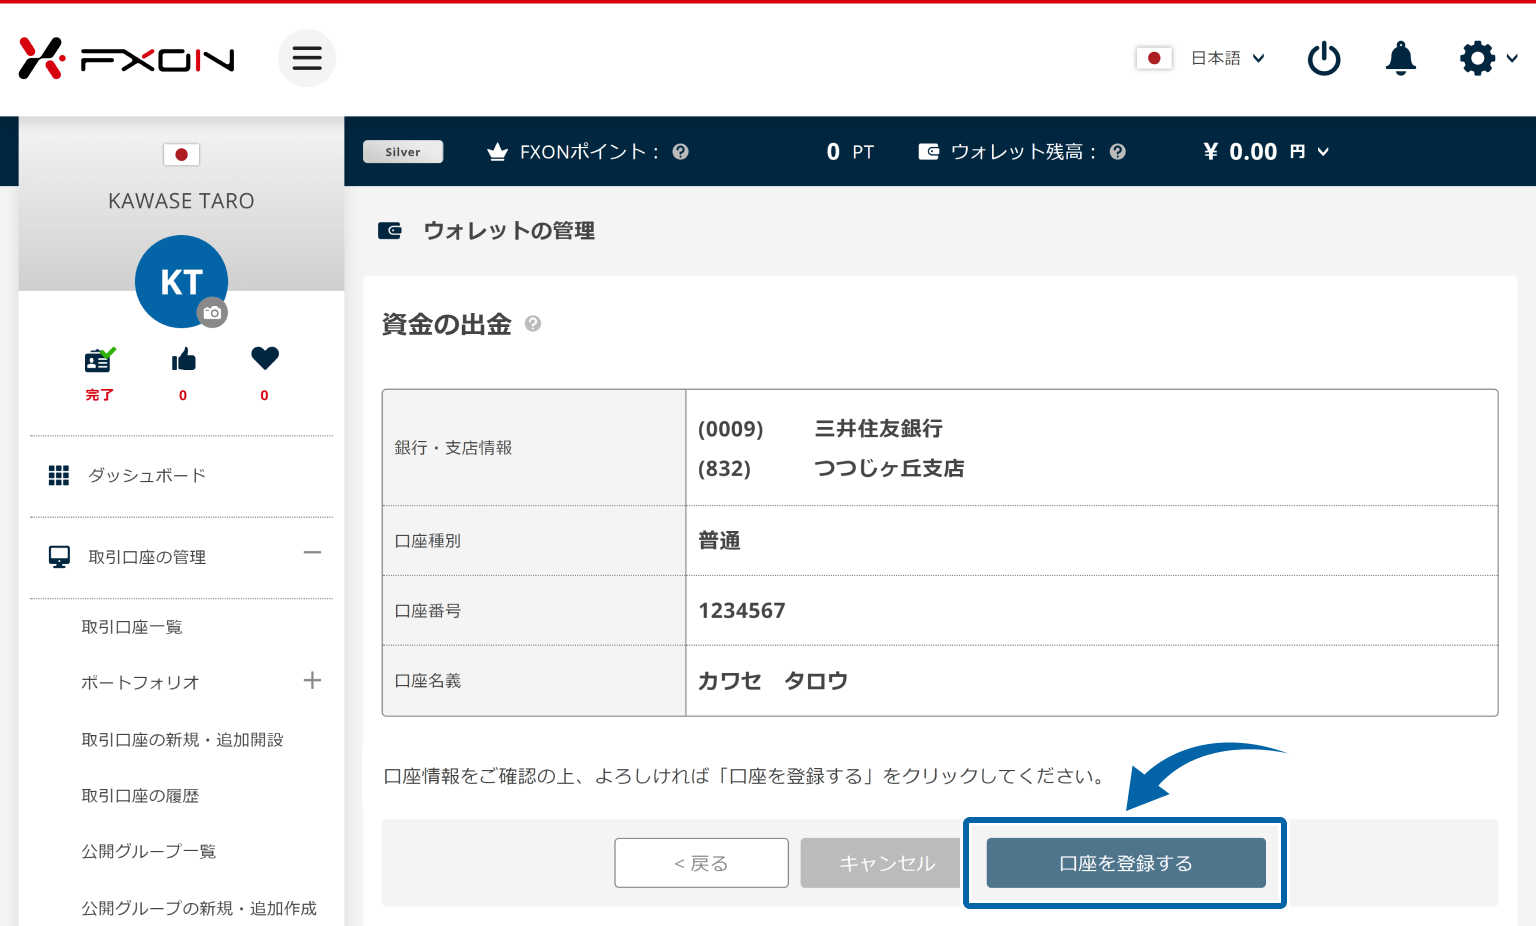Click the 口座種別 label
This screenshot has width=1536, height=926.
tap(428, 541)
